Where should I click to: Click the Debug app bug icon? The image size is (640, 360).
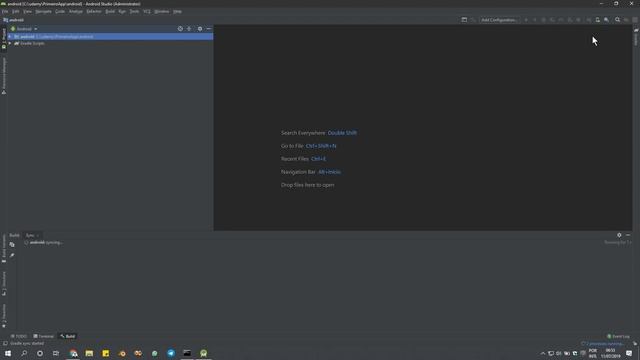(x=543, y=20)
